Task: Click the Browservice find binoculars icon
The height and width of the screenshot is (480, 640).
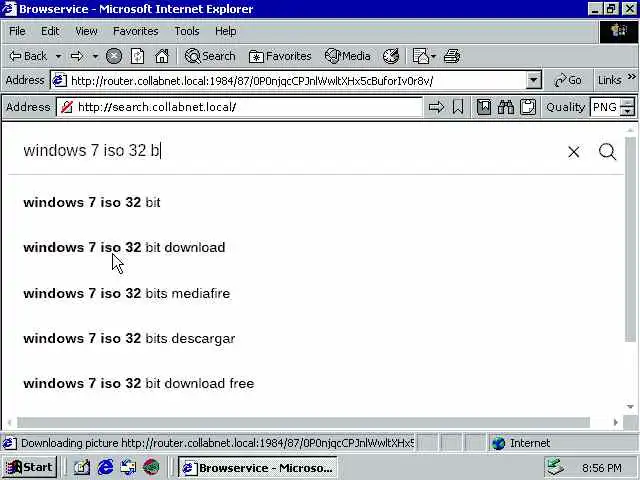Action: point(506,107)
